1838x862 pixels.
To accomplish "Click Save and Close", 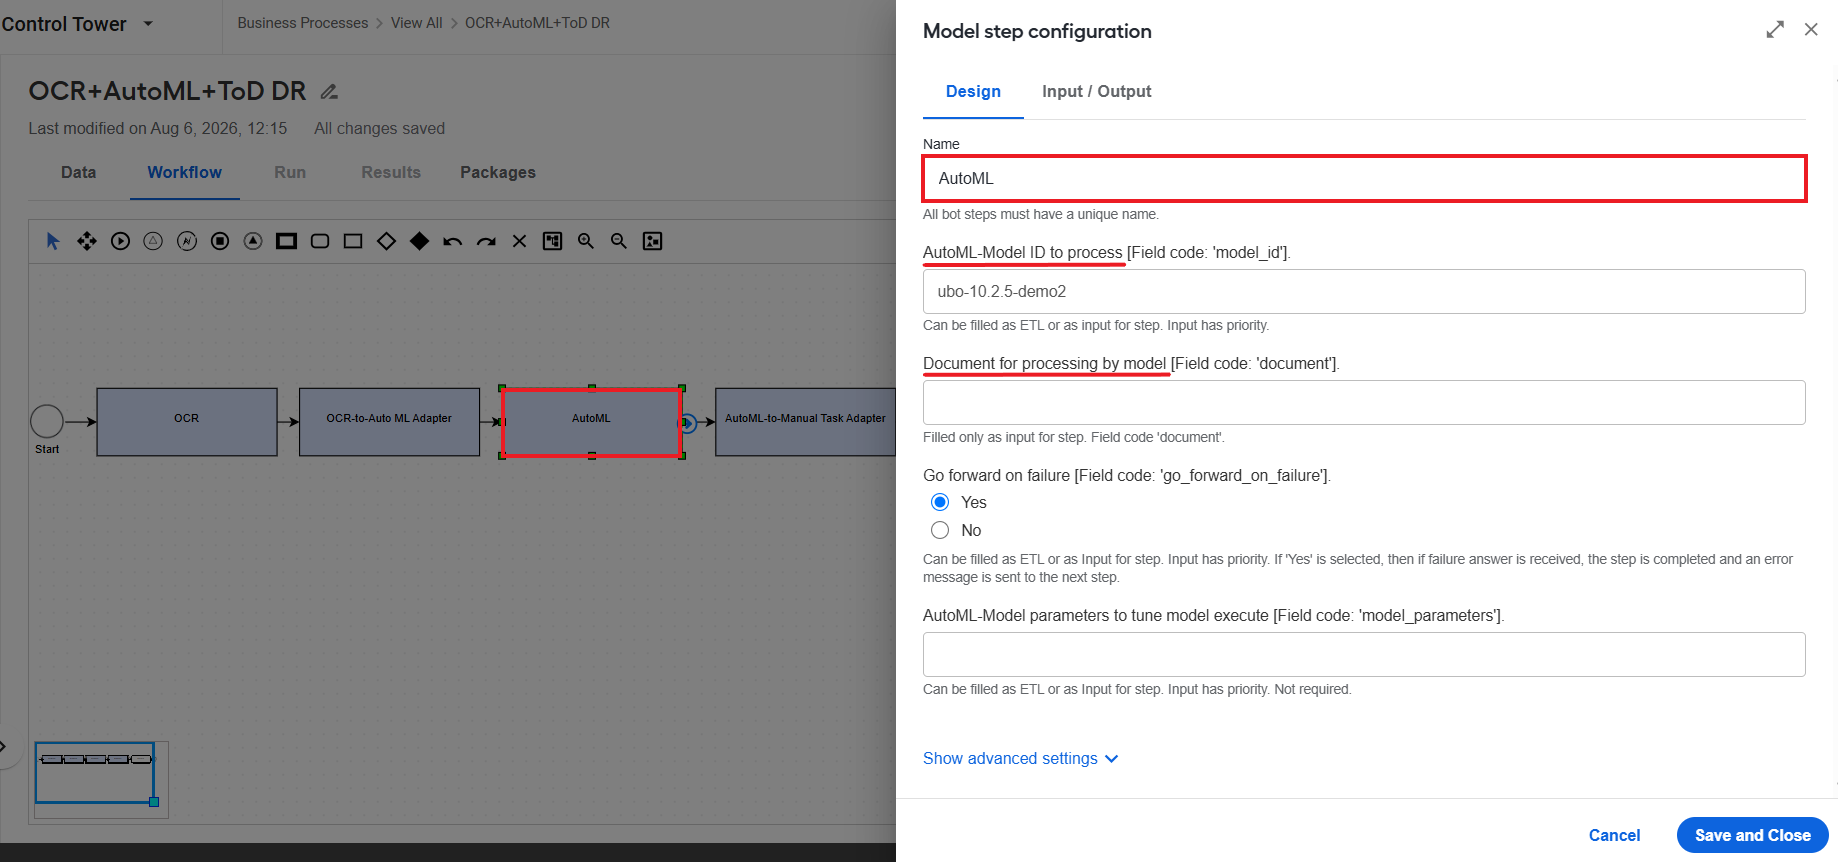I will coord(1752,835).
